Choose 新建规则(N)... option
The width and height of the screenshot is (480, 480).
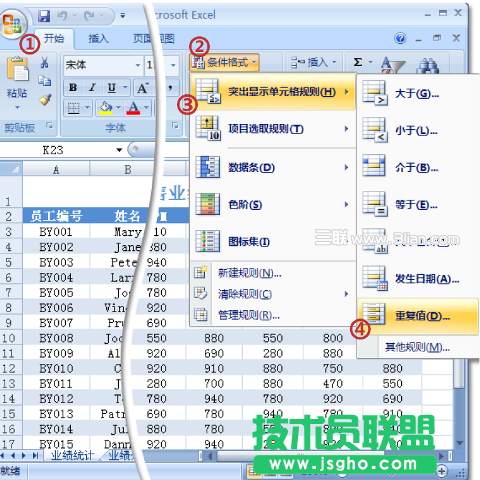tap(273, 273)
